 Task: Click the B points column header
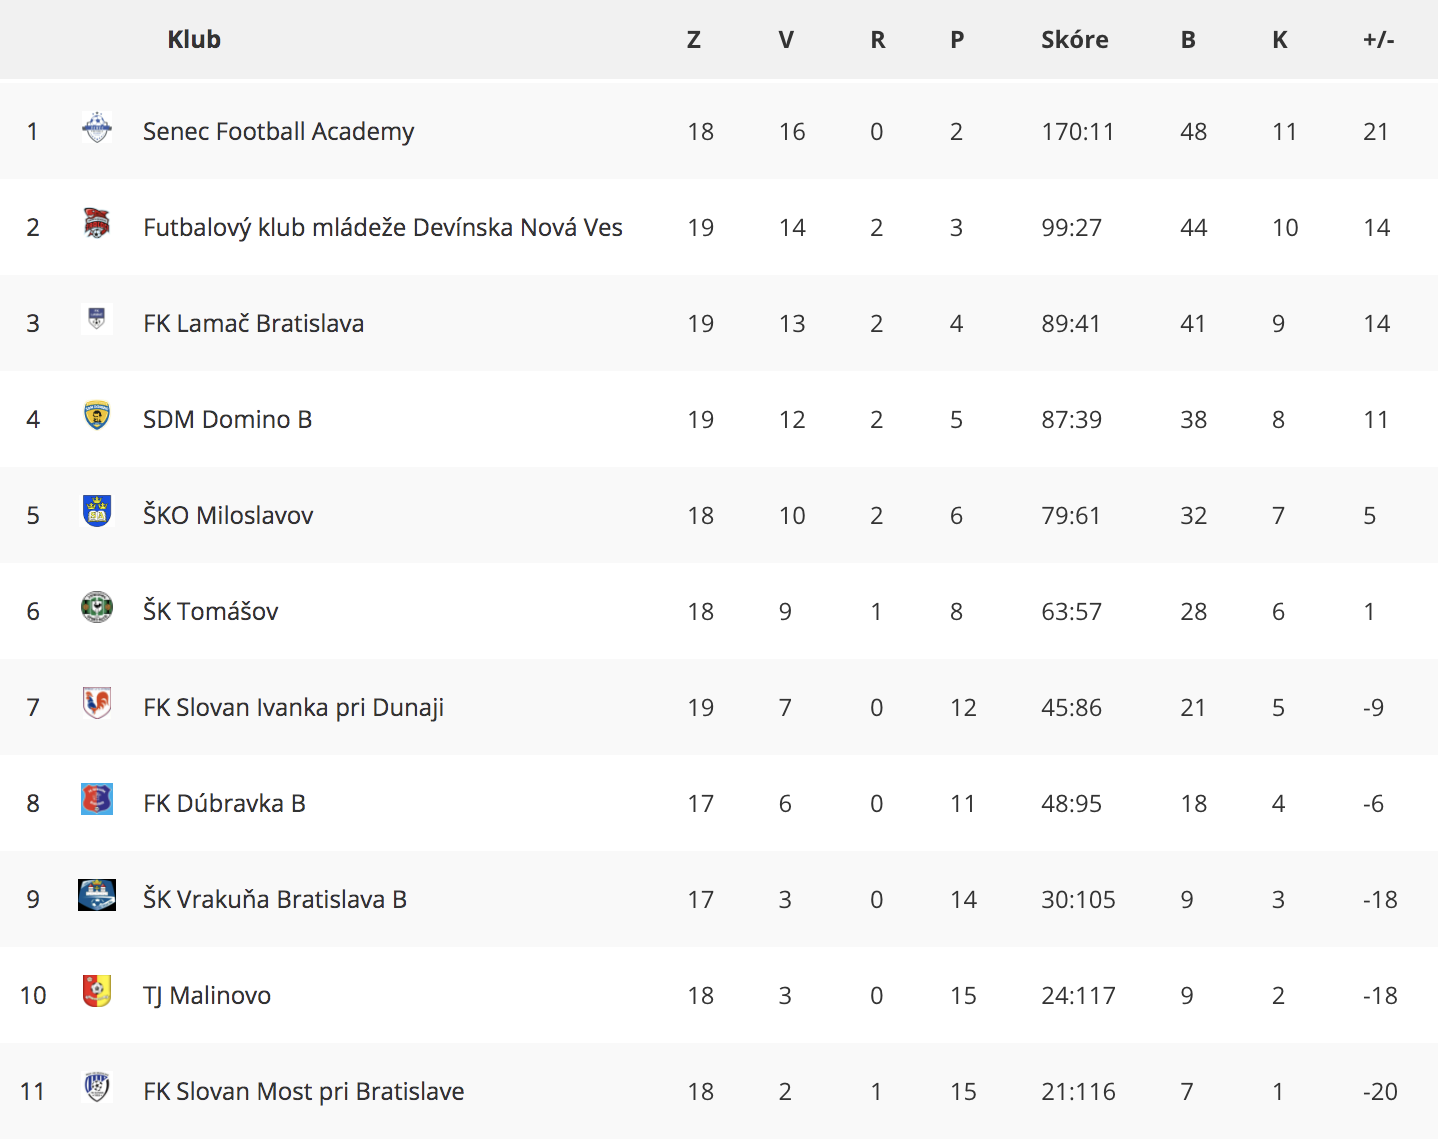(1188, 39)
